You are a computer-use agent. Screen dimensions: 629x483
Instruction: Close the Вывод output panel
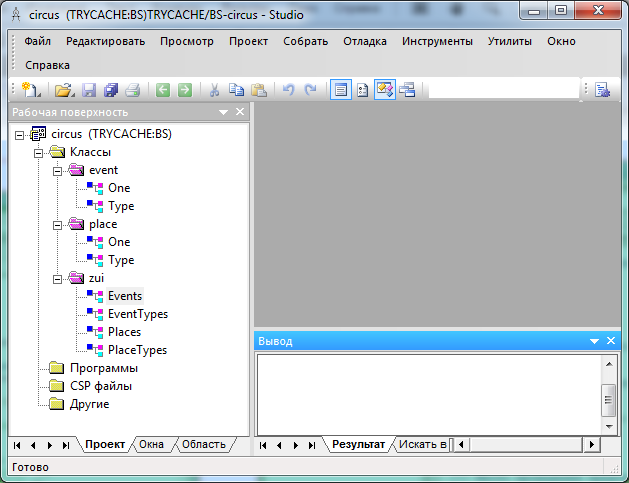[x=611, y=341]
